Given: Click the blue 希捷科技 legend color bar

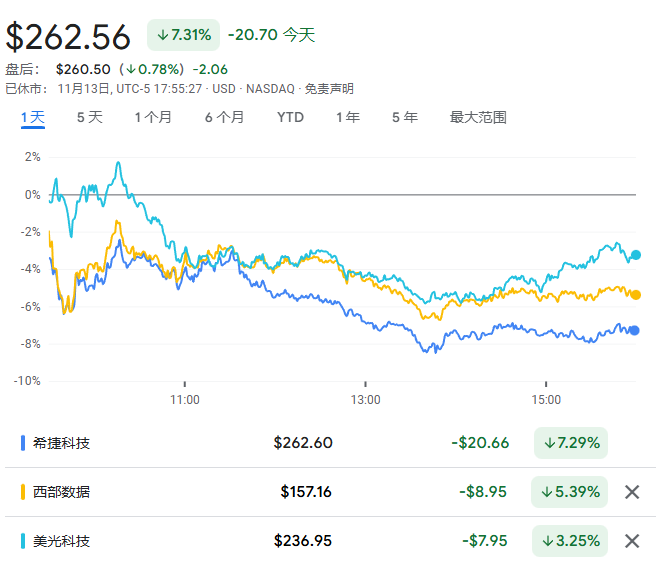Looking at the screenshot, I should 23,443.
